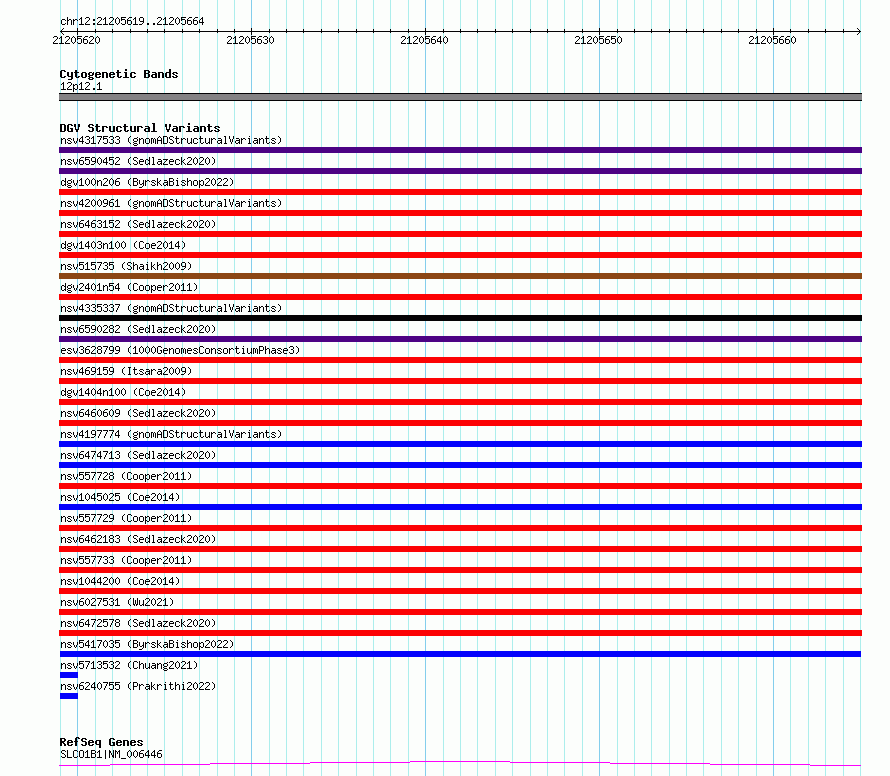Click the nsv6590452 (Sedlazeck2020) label
The image size is (890, 776).
(138, 161)
